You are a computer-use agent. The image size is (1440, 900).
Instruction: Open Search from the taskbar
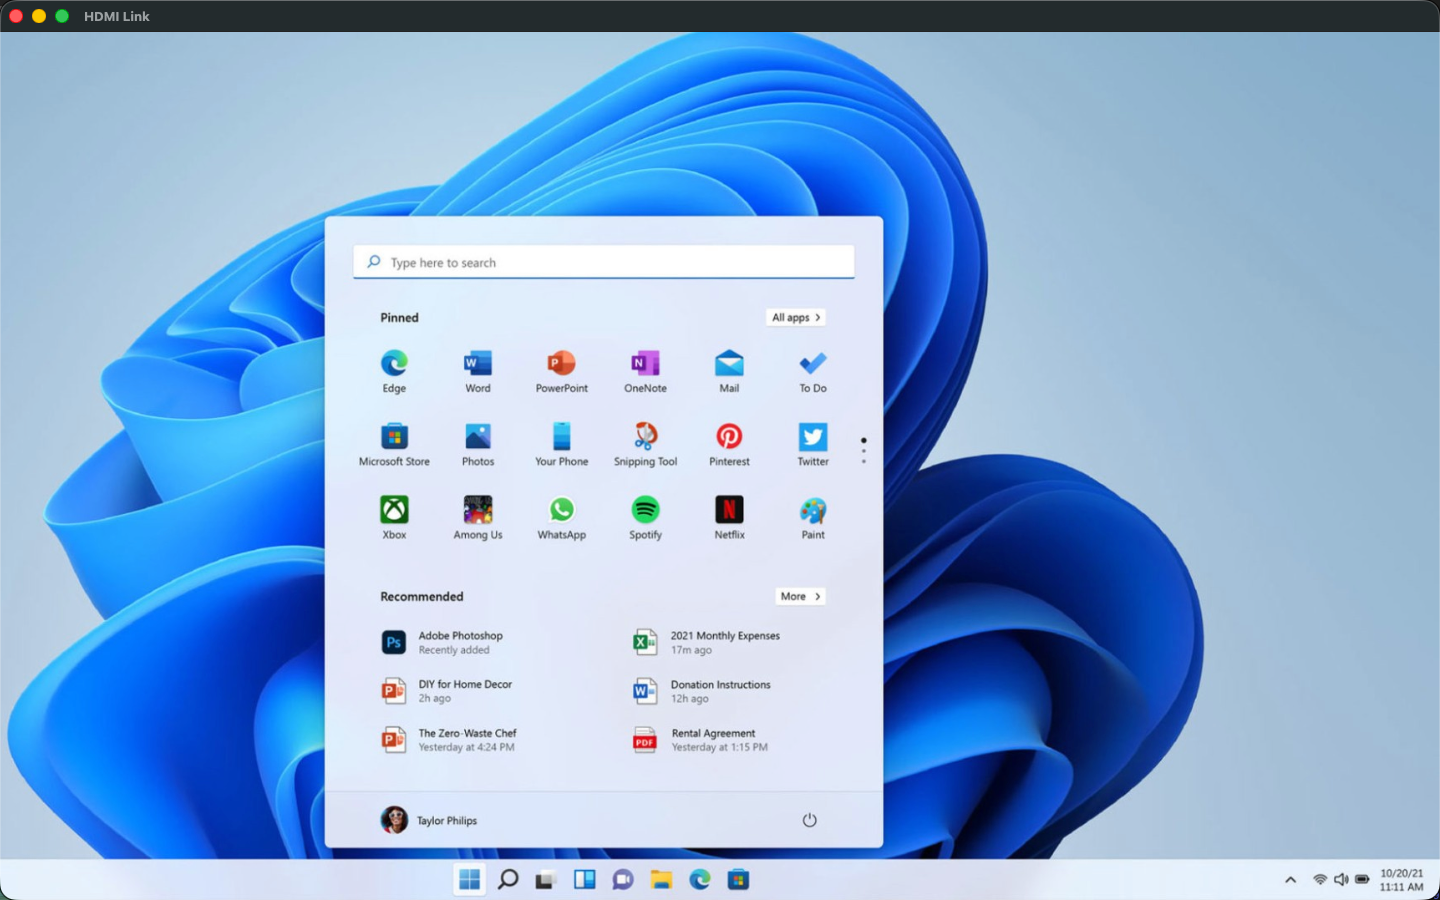point(508,880)
